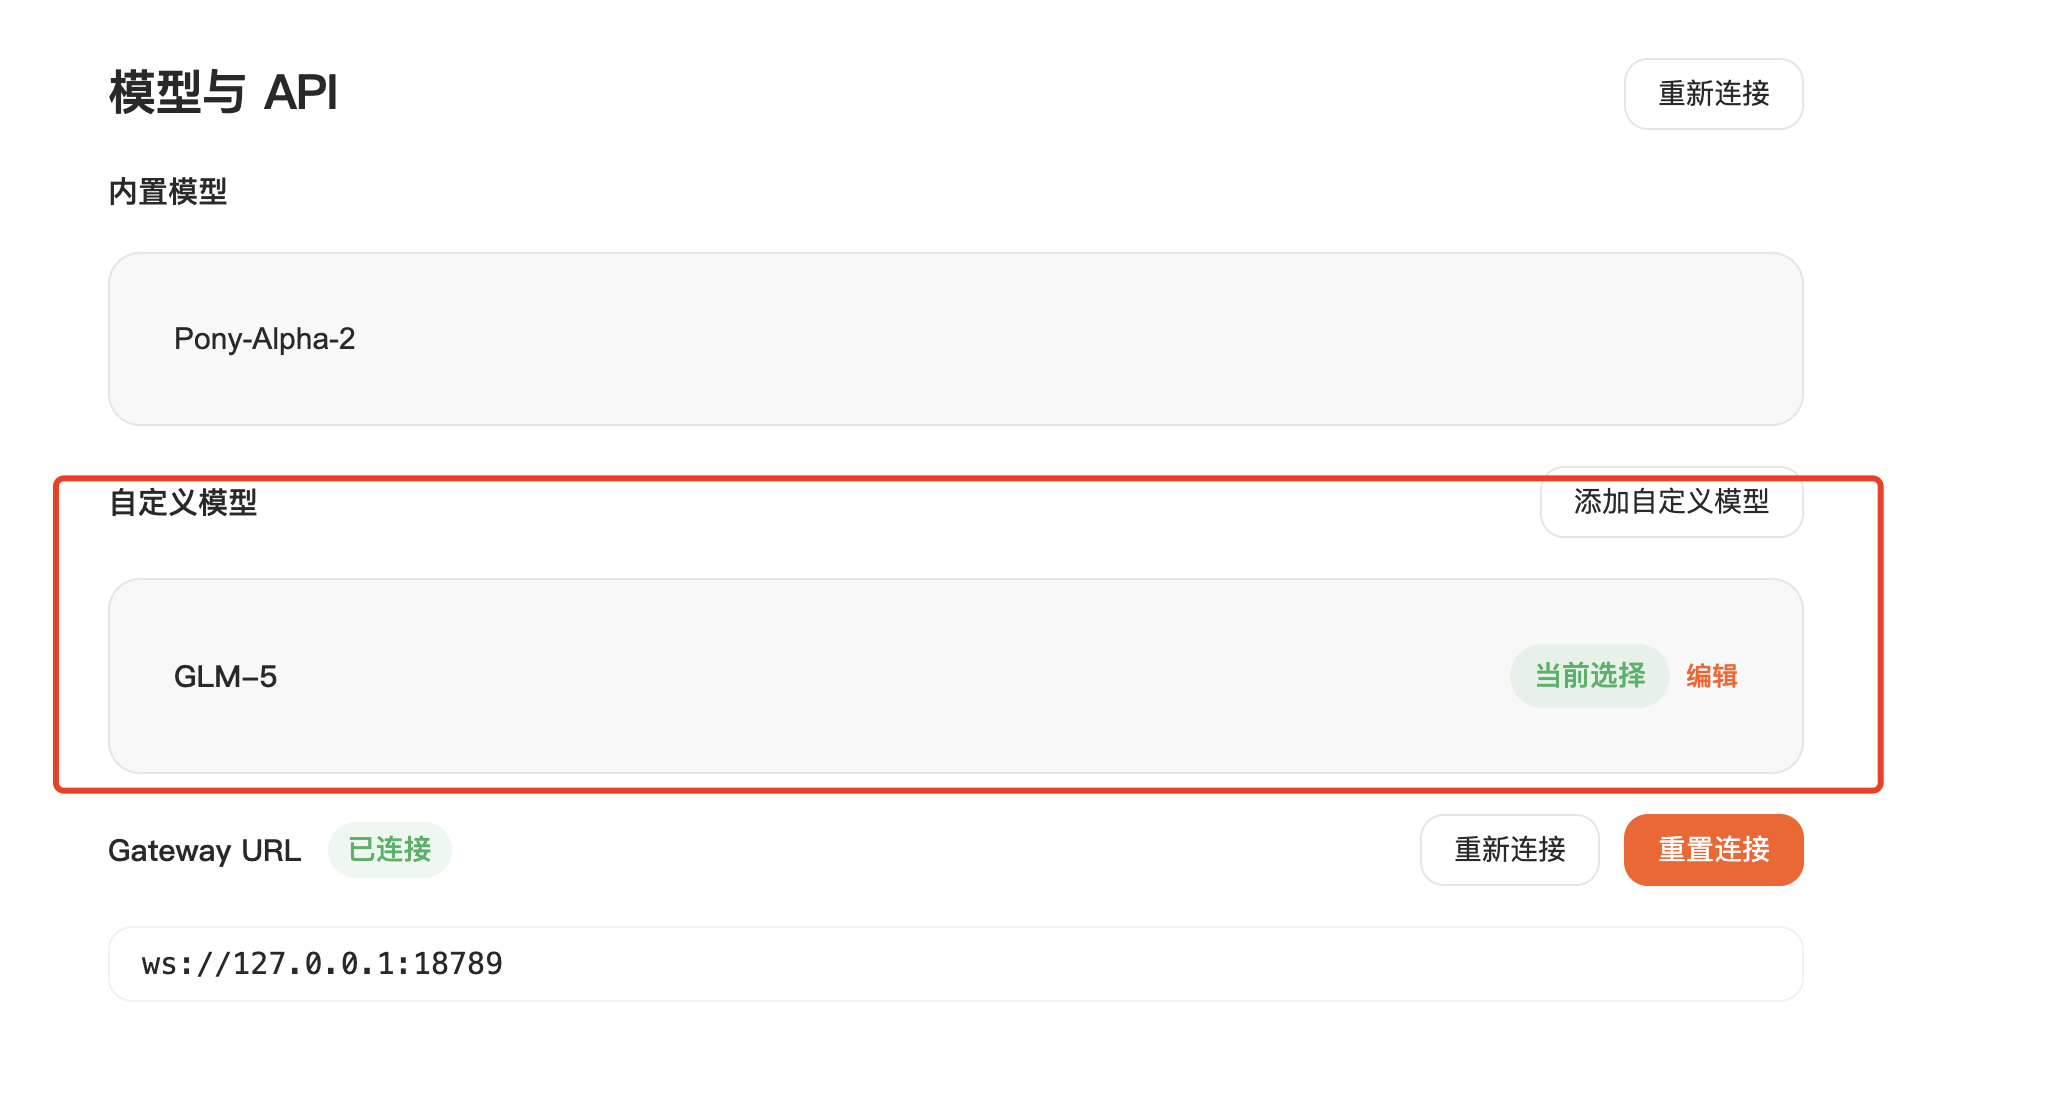Click the orange 重置连接 button
Screen dimensions: 2056x1102
pyautogui.click(x=1713, y=850)
